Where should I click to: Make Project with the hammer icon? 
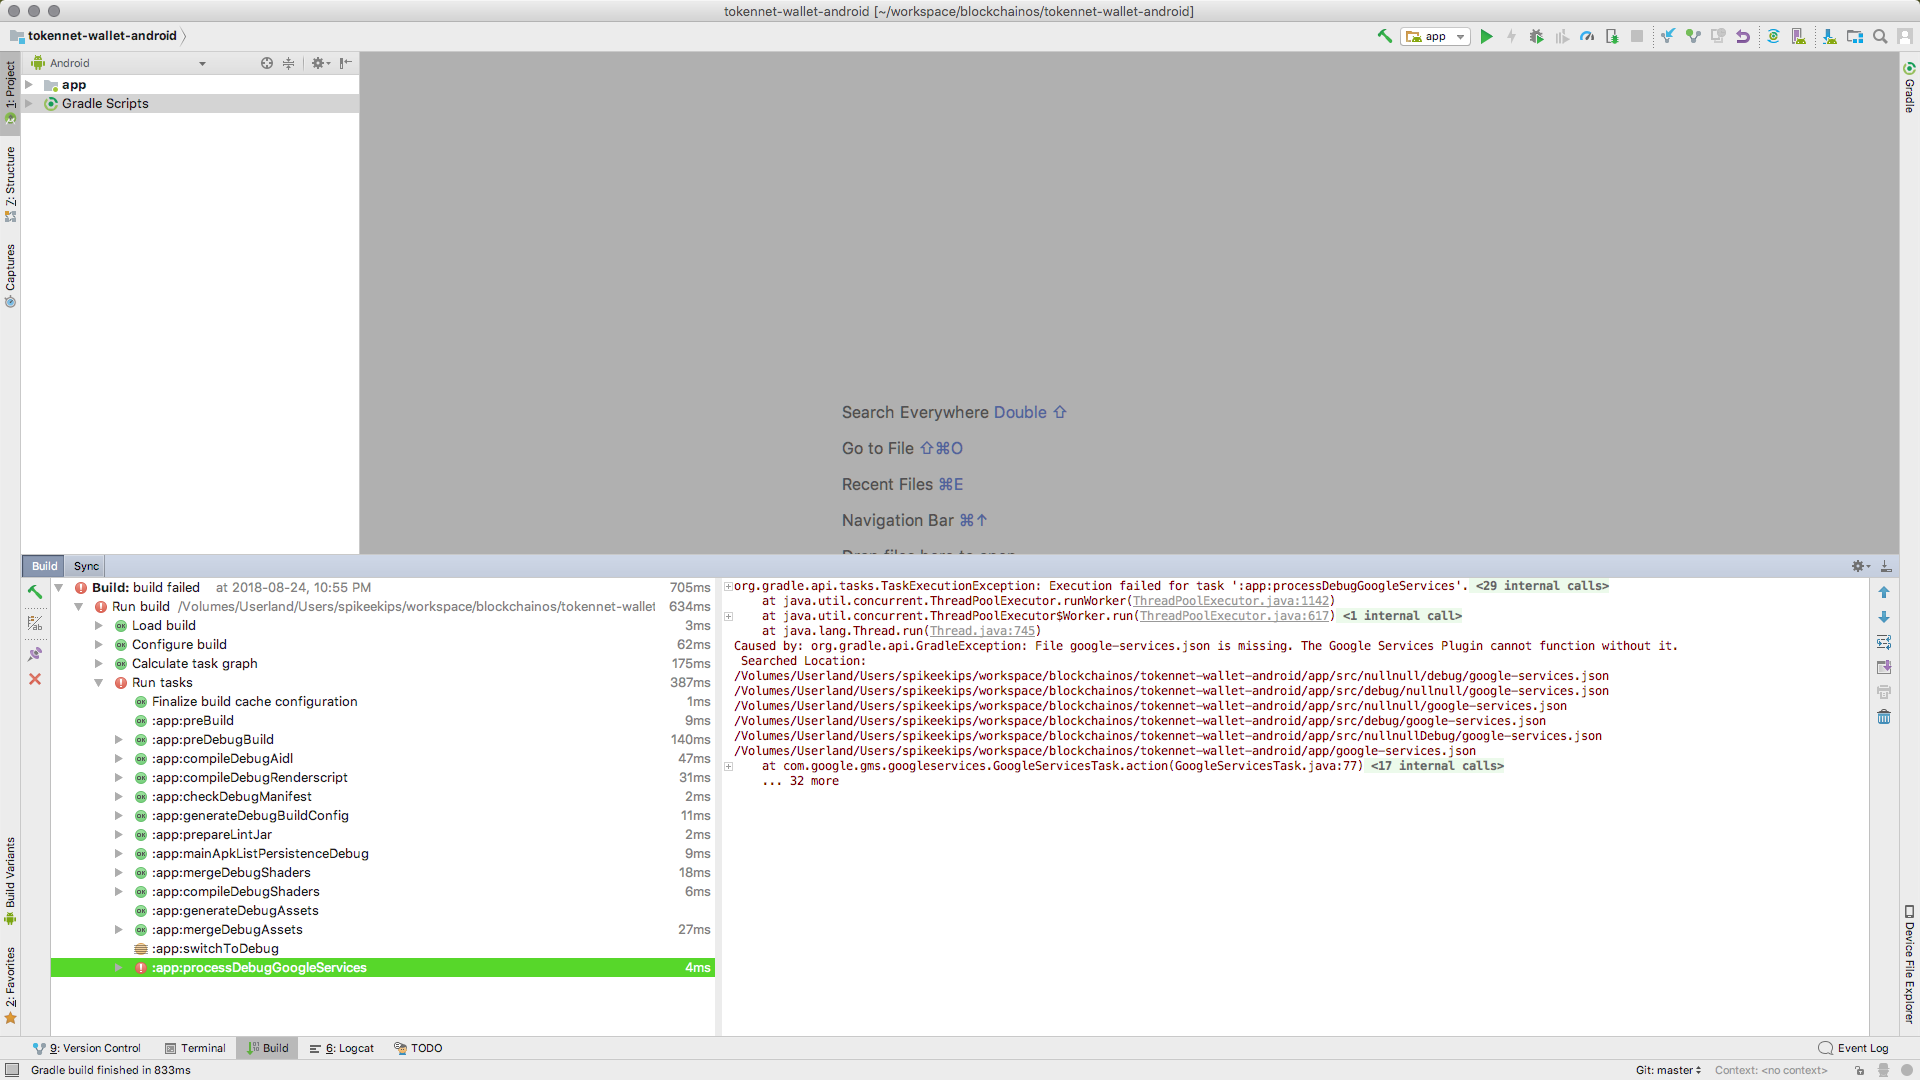tap(1386, 36)
